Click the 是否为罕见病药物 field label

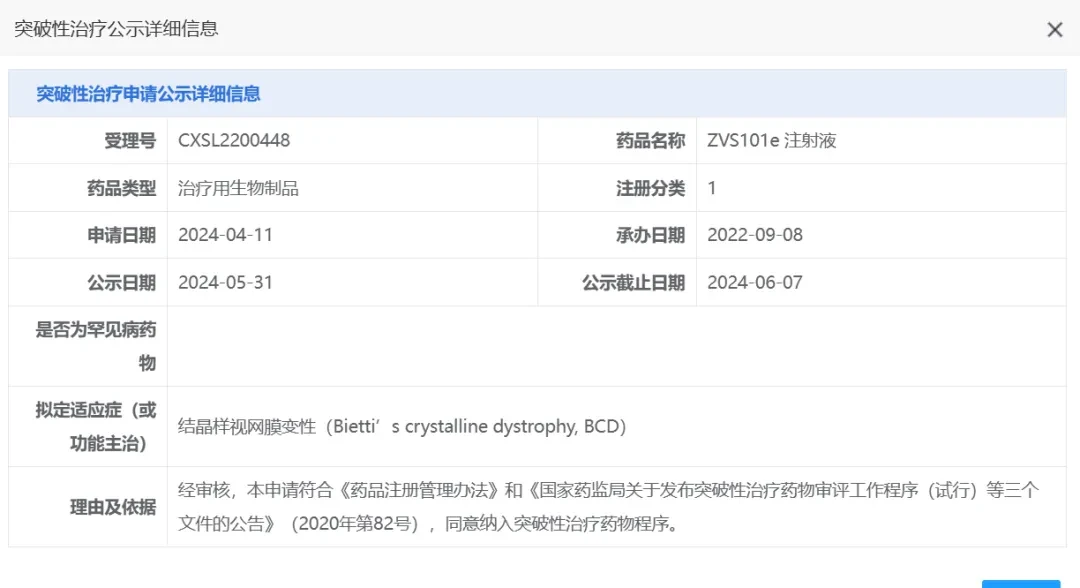click(96, 346)
